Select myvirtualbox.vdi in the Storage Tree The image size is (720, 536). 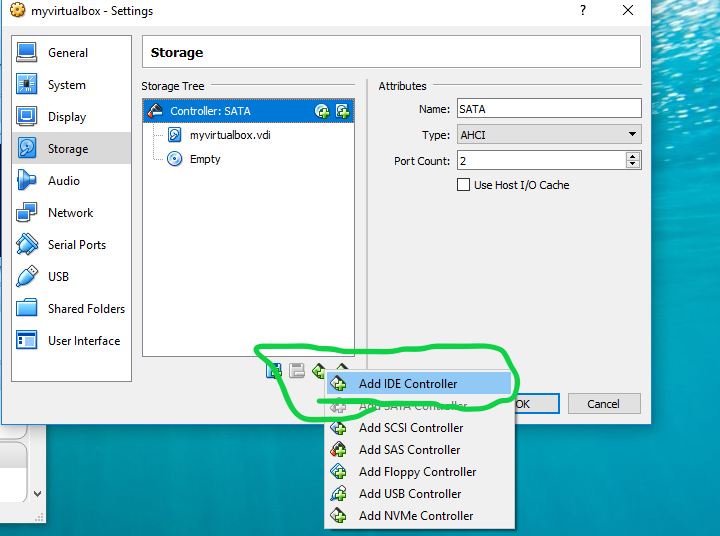coord(231,135)
